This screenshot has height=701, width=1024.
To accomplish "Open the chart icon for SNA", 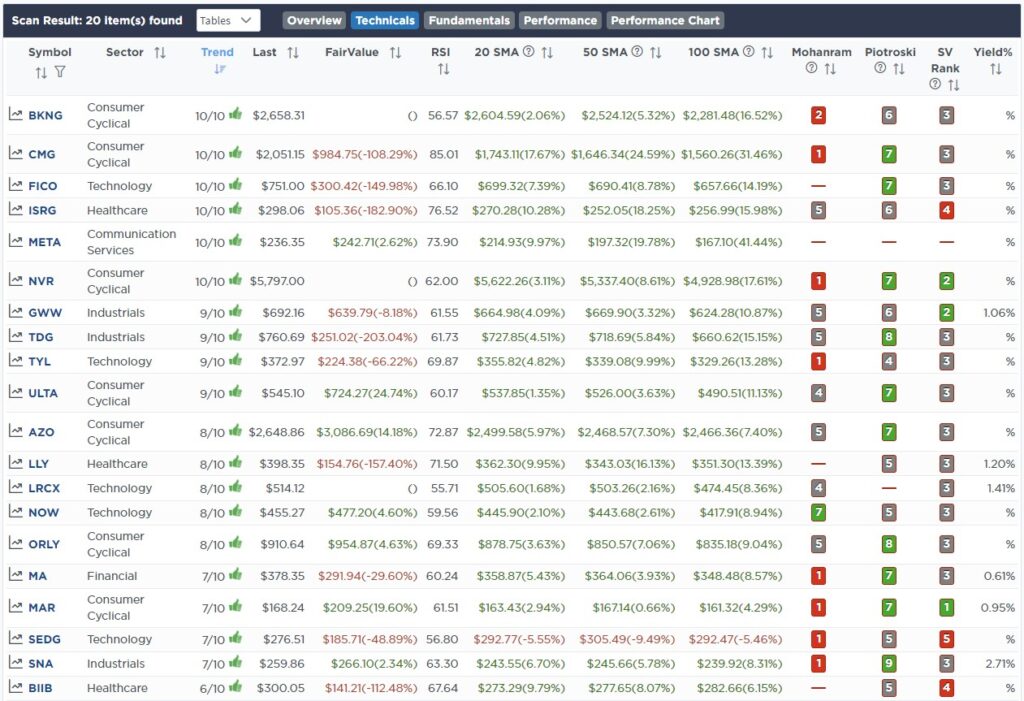I will click(x=16, y=663).
